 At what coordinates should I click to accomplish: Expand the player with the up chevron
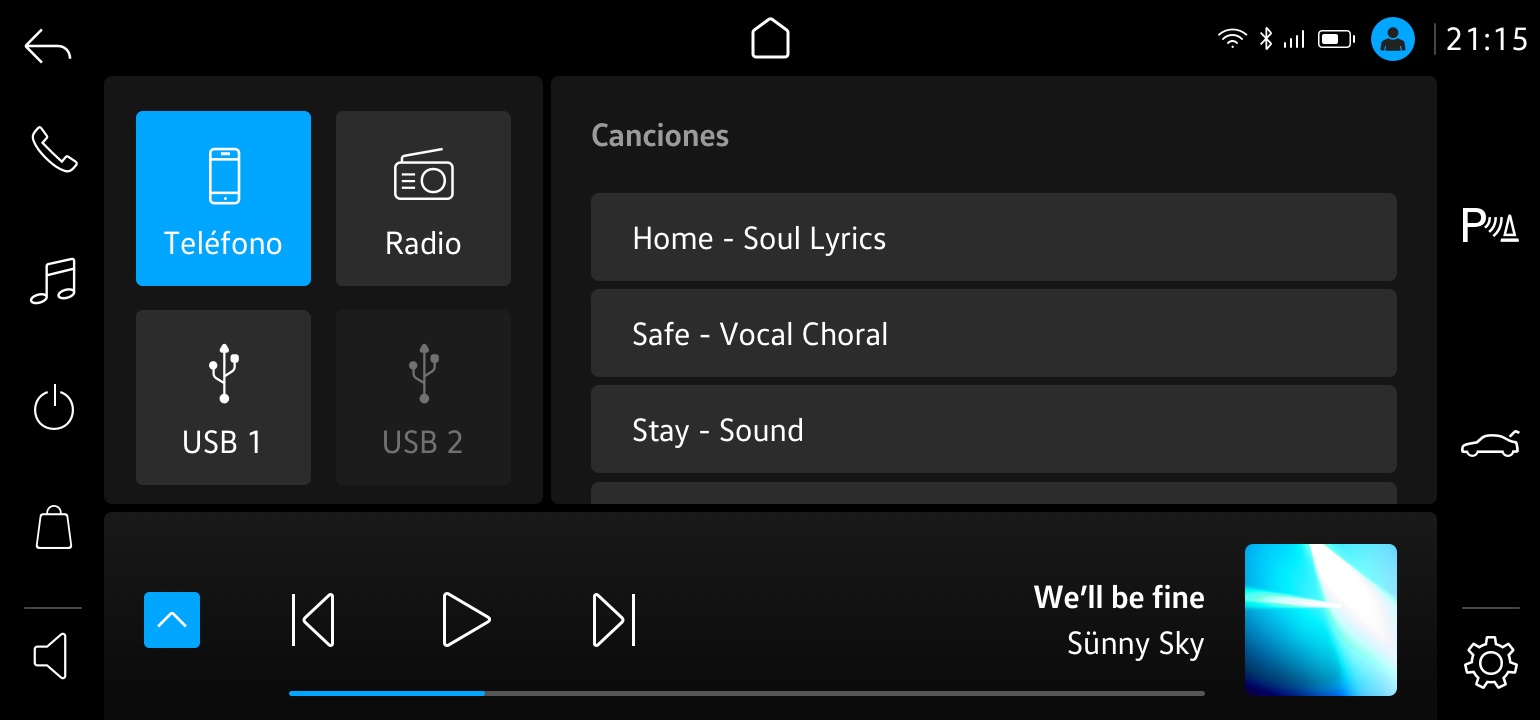172,620
